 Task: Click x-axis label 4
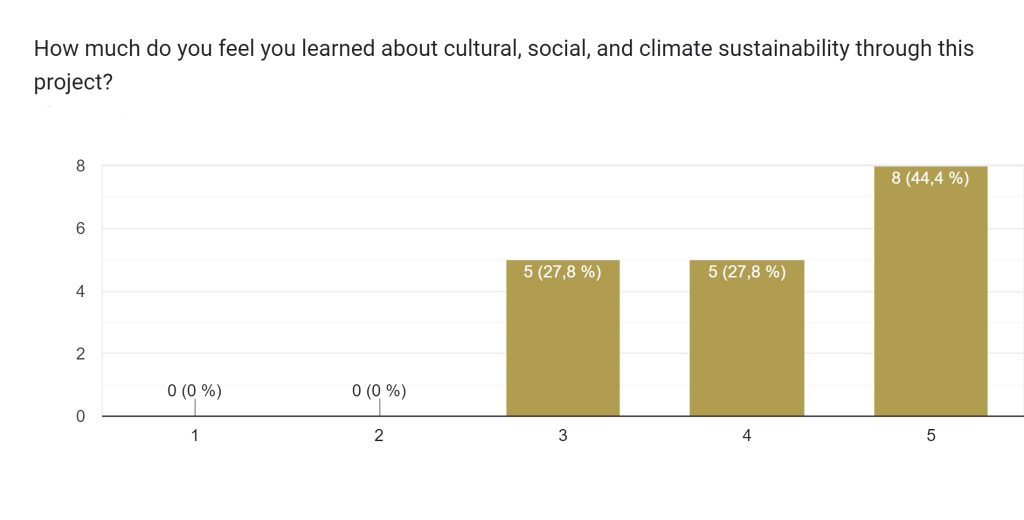[x=747, y=436]
